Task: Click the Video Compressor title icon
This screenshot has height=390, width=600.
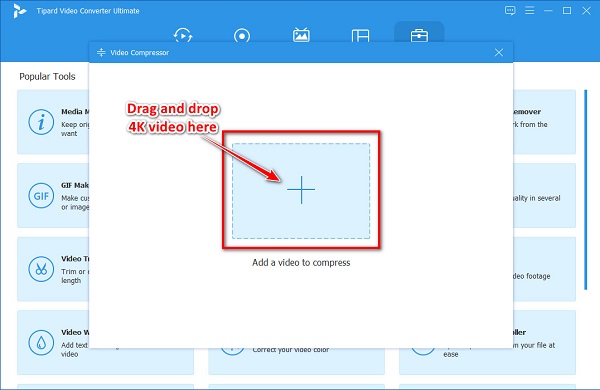Action: click(x=101, y=52)
